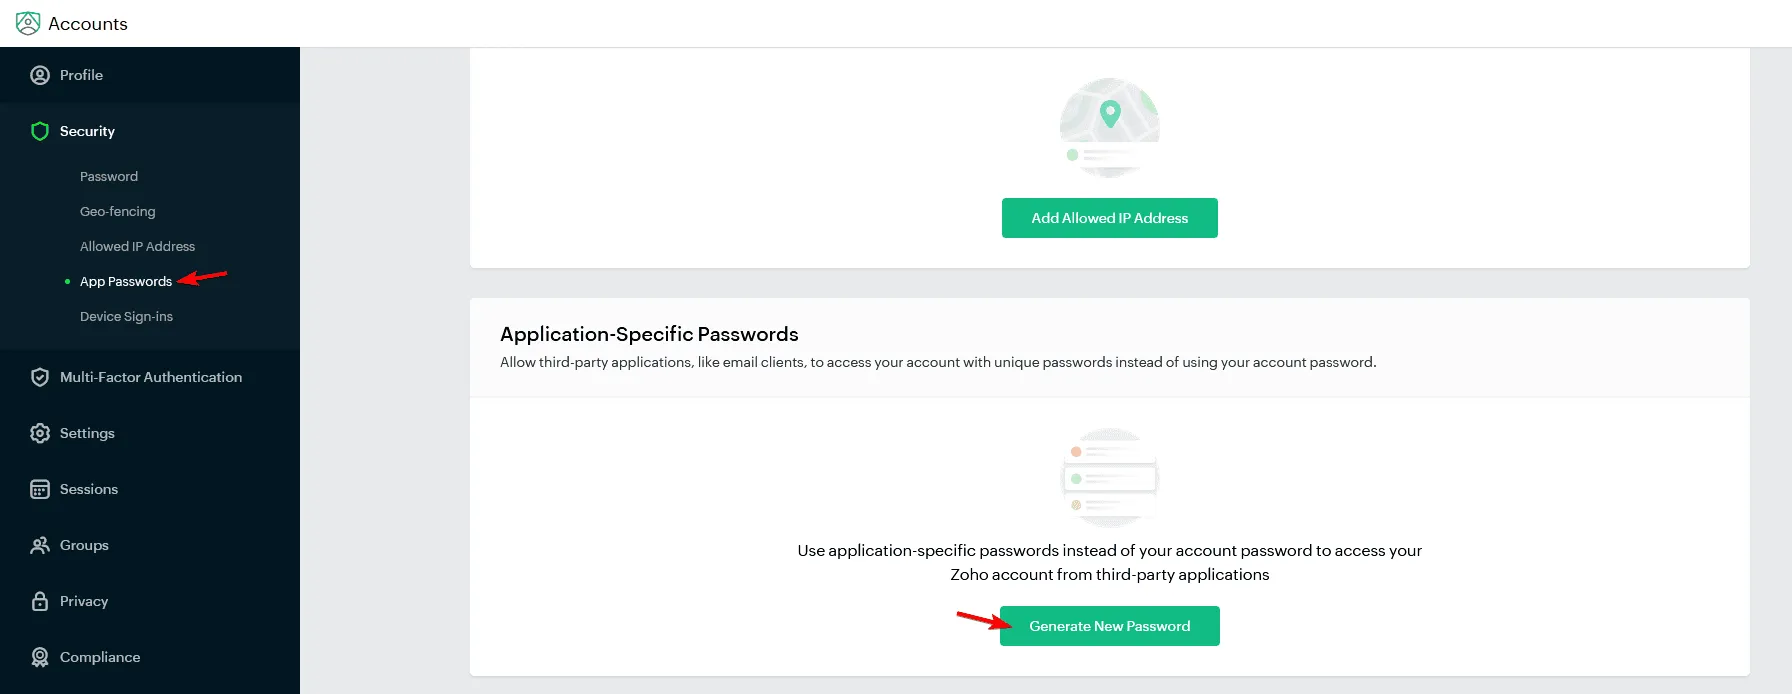The image size is (1792, 694).
Task: Click the Generate New Password button
Action: coord(1109,625)
